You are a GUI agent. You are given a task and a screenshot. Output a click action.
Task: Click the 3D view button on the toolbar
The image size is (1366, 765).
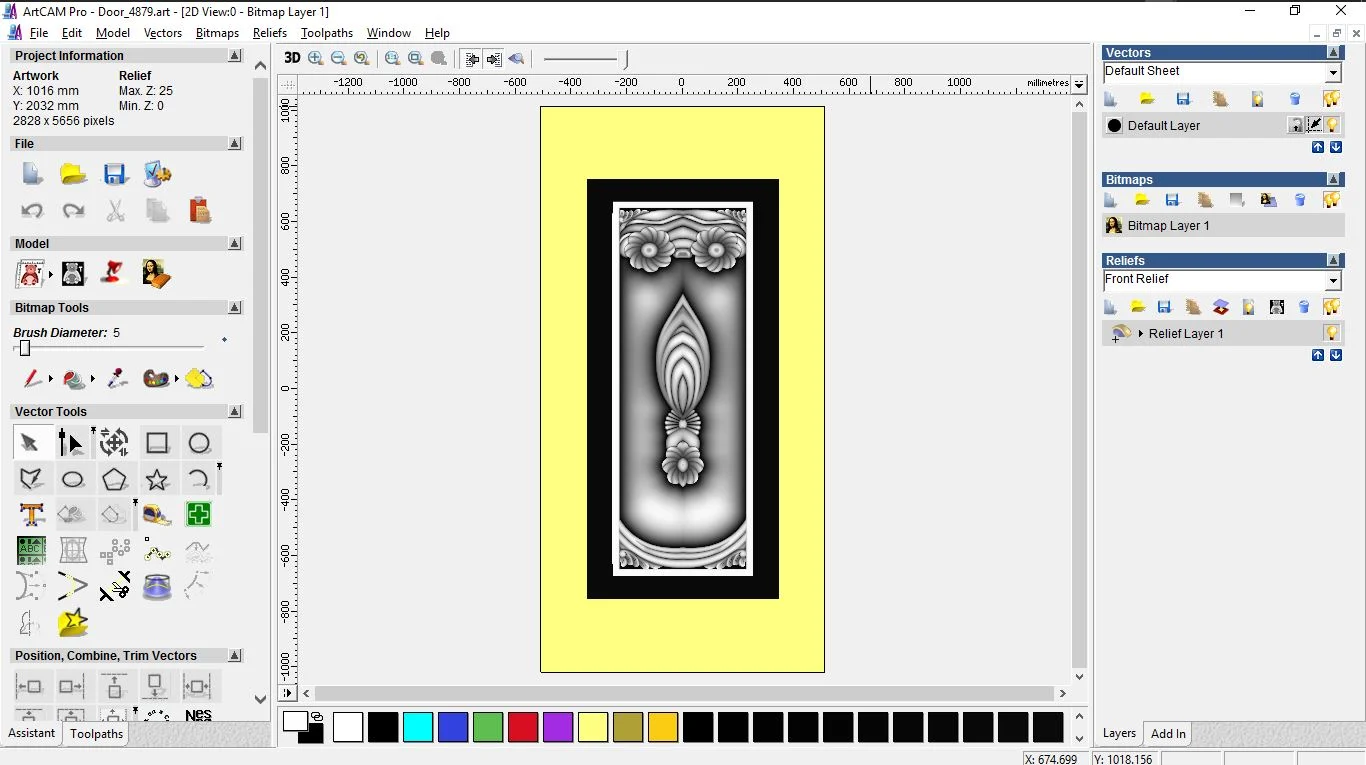(291, 58)
